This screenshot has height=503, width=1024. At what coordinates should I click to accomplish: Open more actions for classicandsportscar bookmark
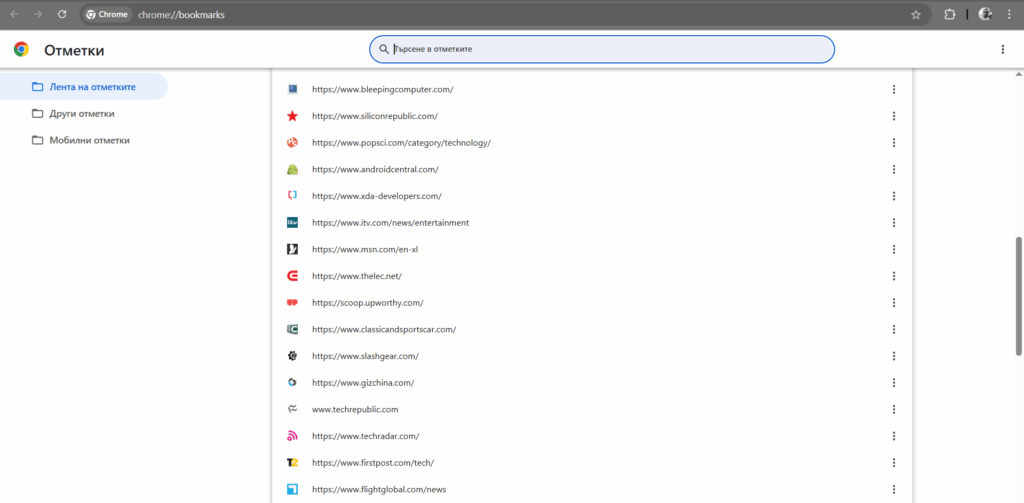(x=894, y=329)
